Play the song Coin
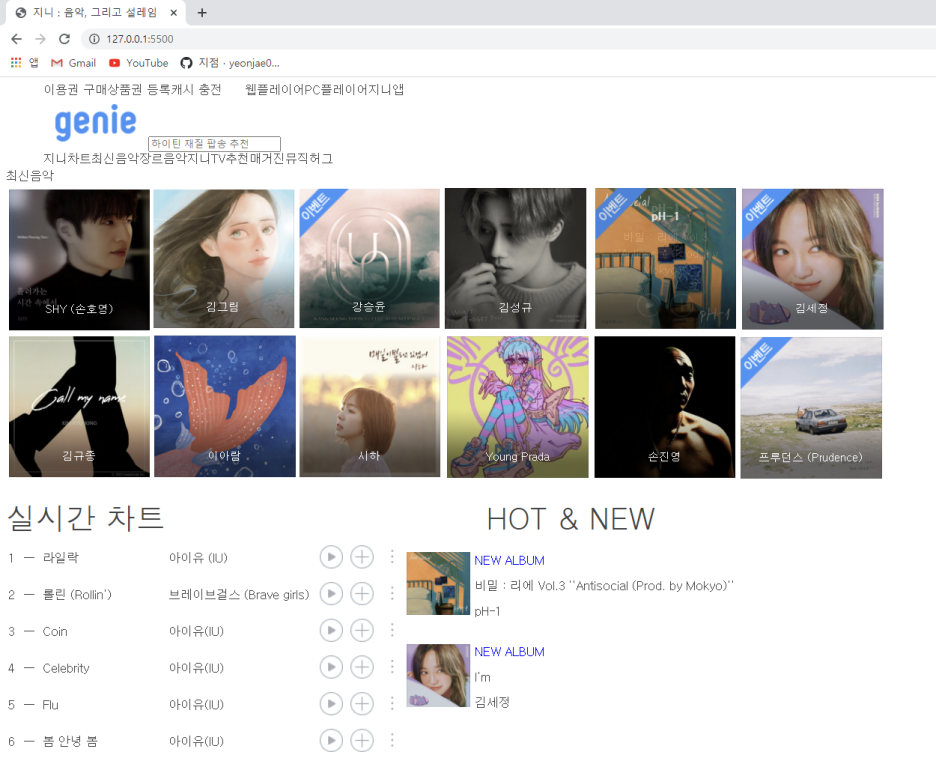936x761 pixels. [x=331, y=630]
